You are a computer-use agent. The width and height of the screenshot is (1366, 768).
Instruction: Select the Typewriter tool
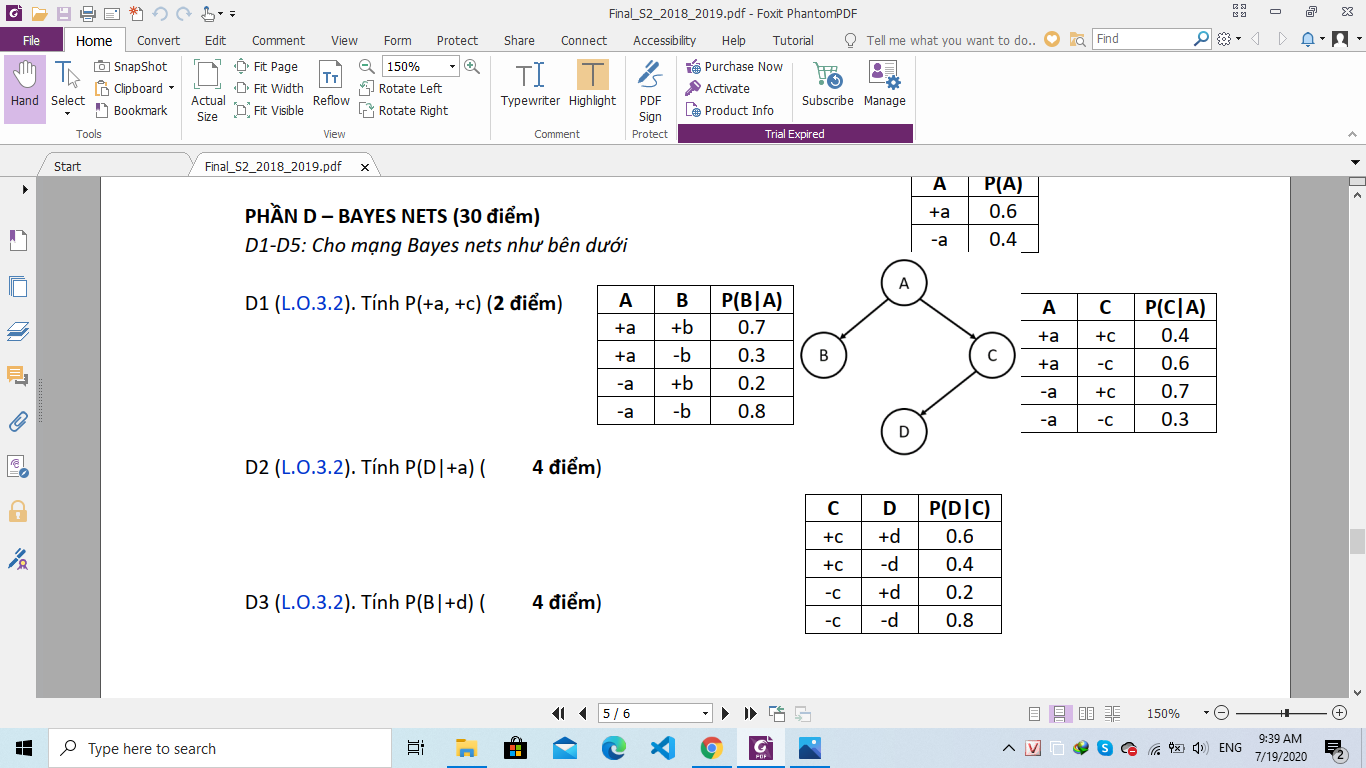tap(530, 83)
